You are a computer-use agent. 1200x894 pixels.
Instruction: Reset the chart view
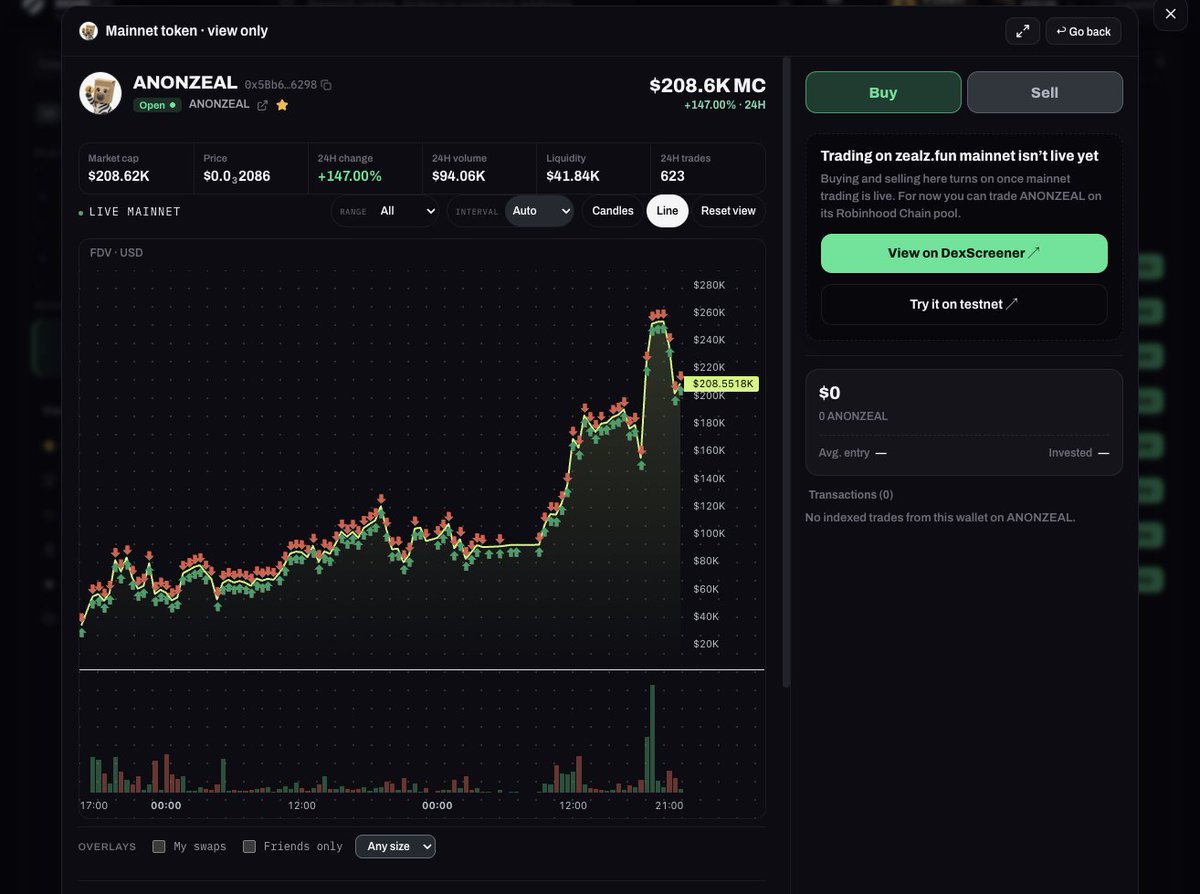pos(728,211)
